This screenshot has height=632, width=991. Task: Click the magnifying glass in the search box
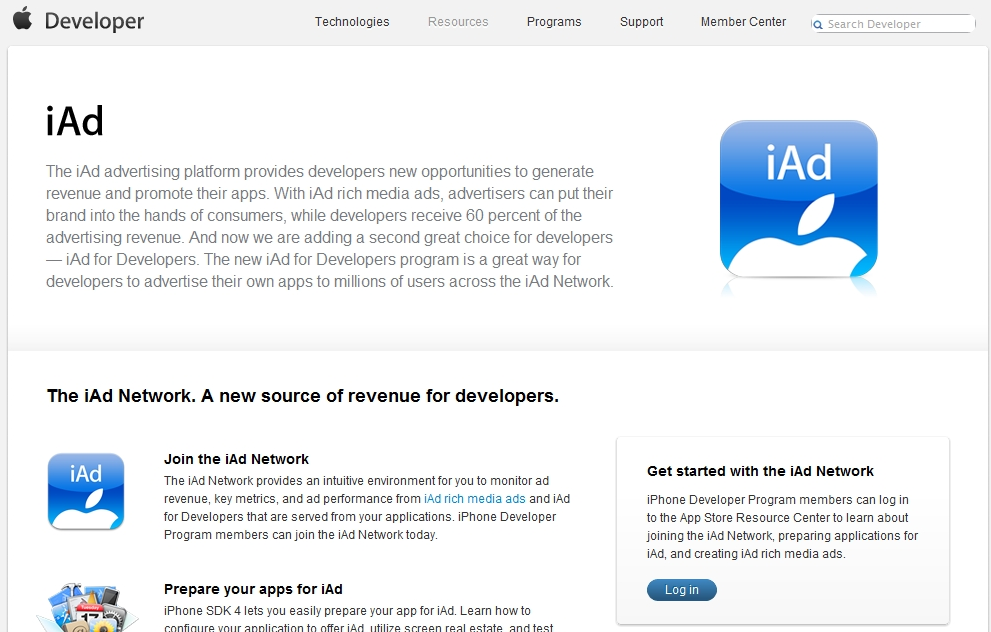coord(819,25)
